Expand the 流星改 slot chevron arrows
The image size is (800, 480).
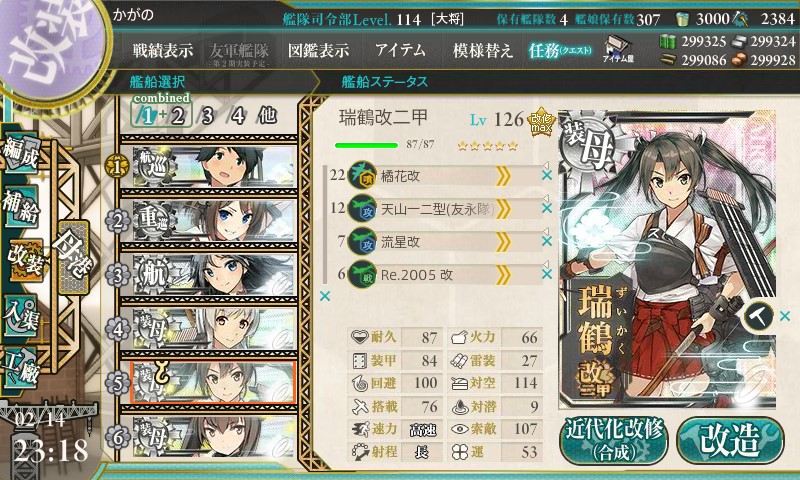pos(503,242)
